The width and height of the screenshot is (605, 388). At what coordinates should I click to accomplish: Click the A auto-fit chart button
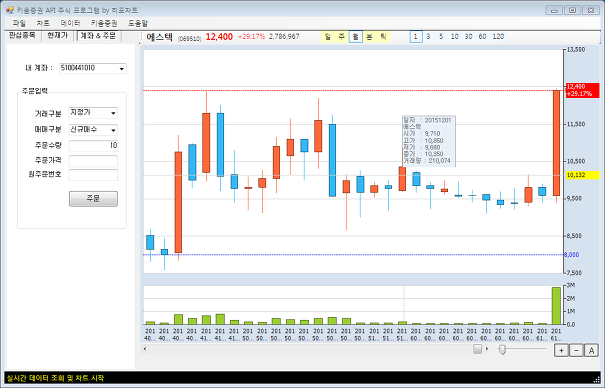click(591, 350)
